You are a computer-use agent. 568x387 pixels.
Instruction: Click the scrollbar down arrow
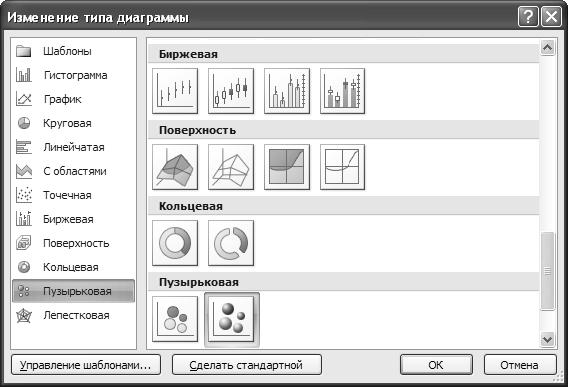(547, 340)
